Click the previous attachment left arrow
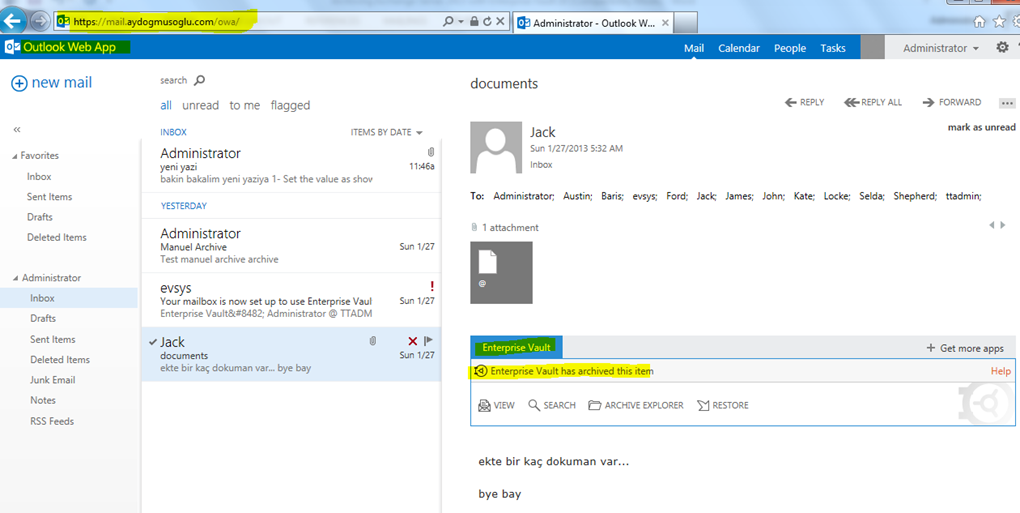The image size is (1020, 513). 991,225
